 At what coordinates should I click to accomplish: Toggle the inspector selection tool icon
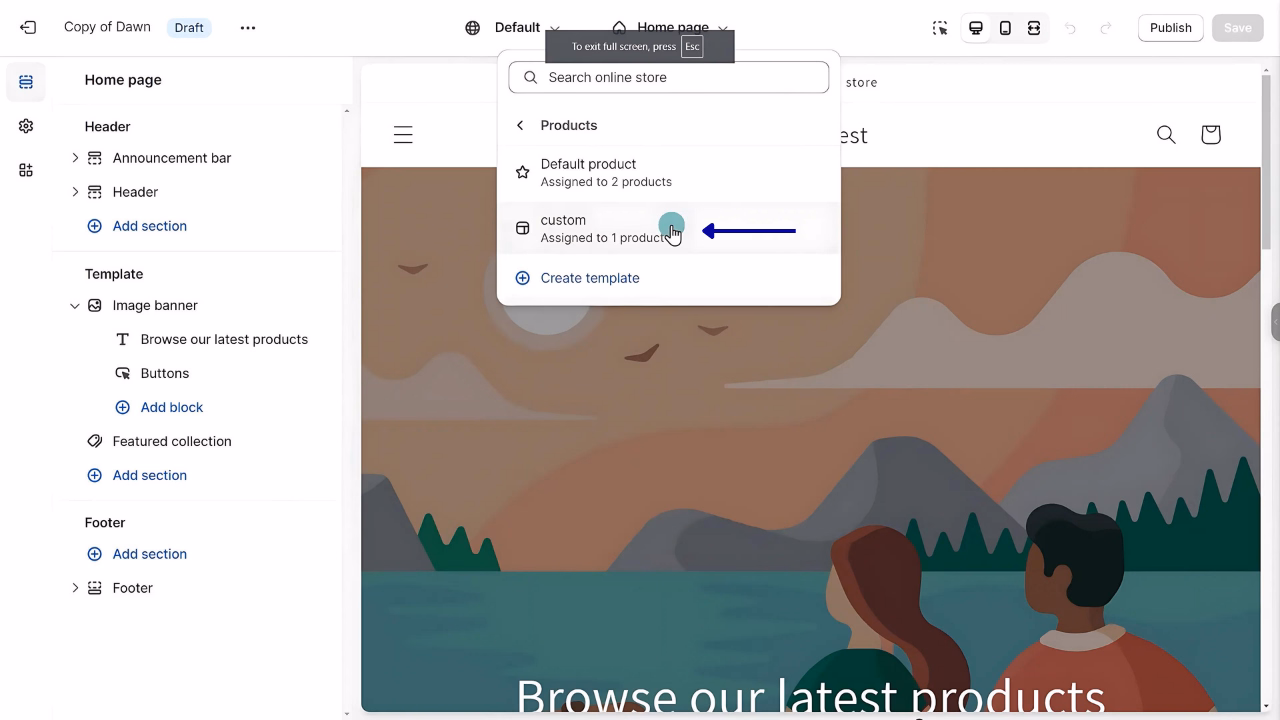pyautogui.click(x=940, y=28)
